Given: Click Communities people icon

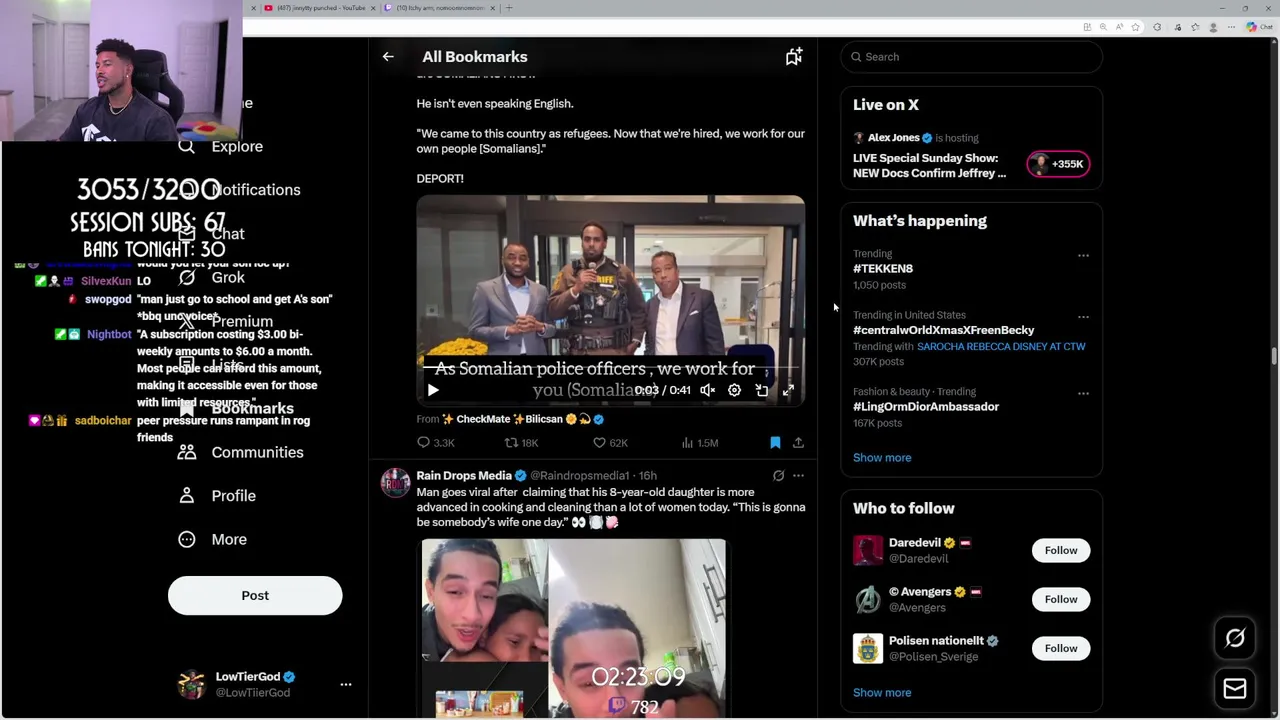Looking at the screenshot, I should click(187, 452).
